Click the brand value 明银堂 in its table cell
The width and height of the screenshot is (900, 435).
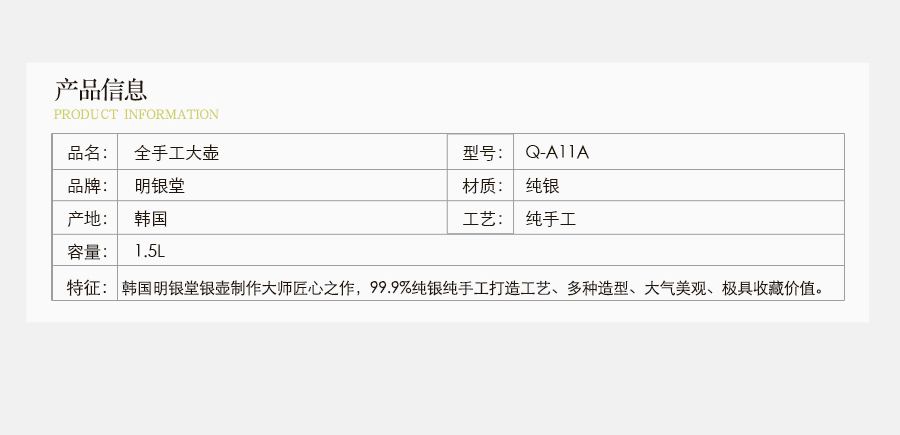pyautogui.click(x=159, y=185)
